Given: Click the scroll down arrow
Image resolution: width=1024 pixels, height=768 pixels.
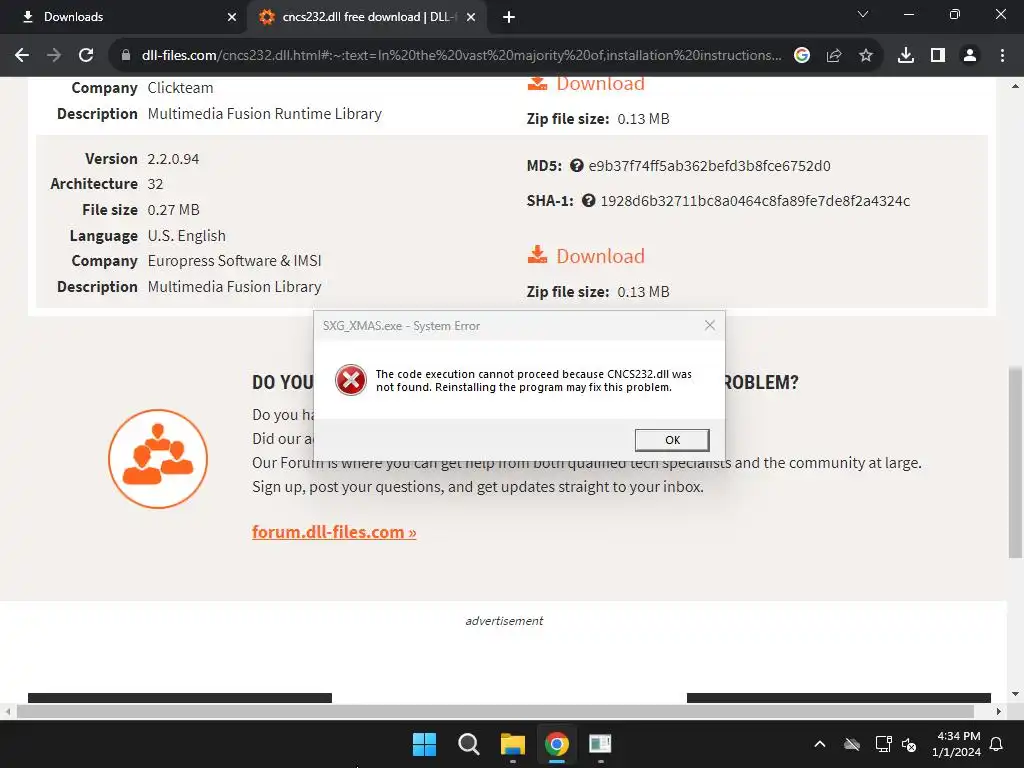Looking at the screenshot, I should tap(1016, 694).
